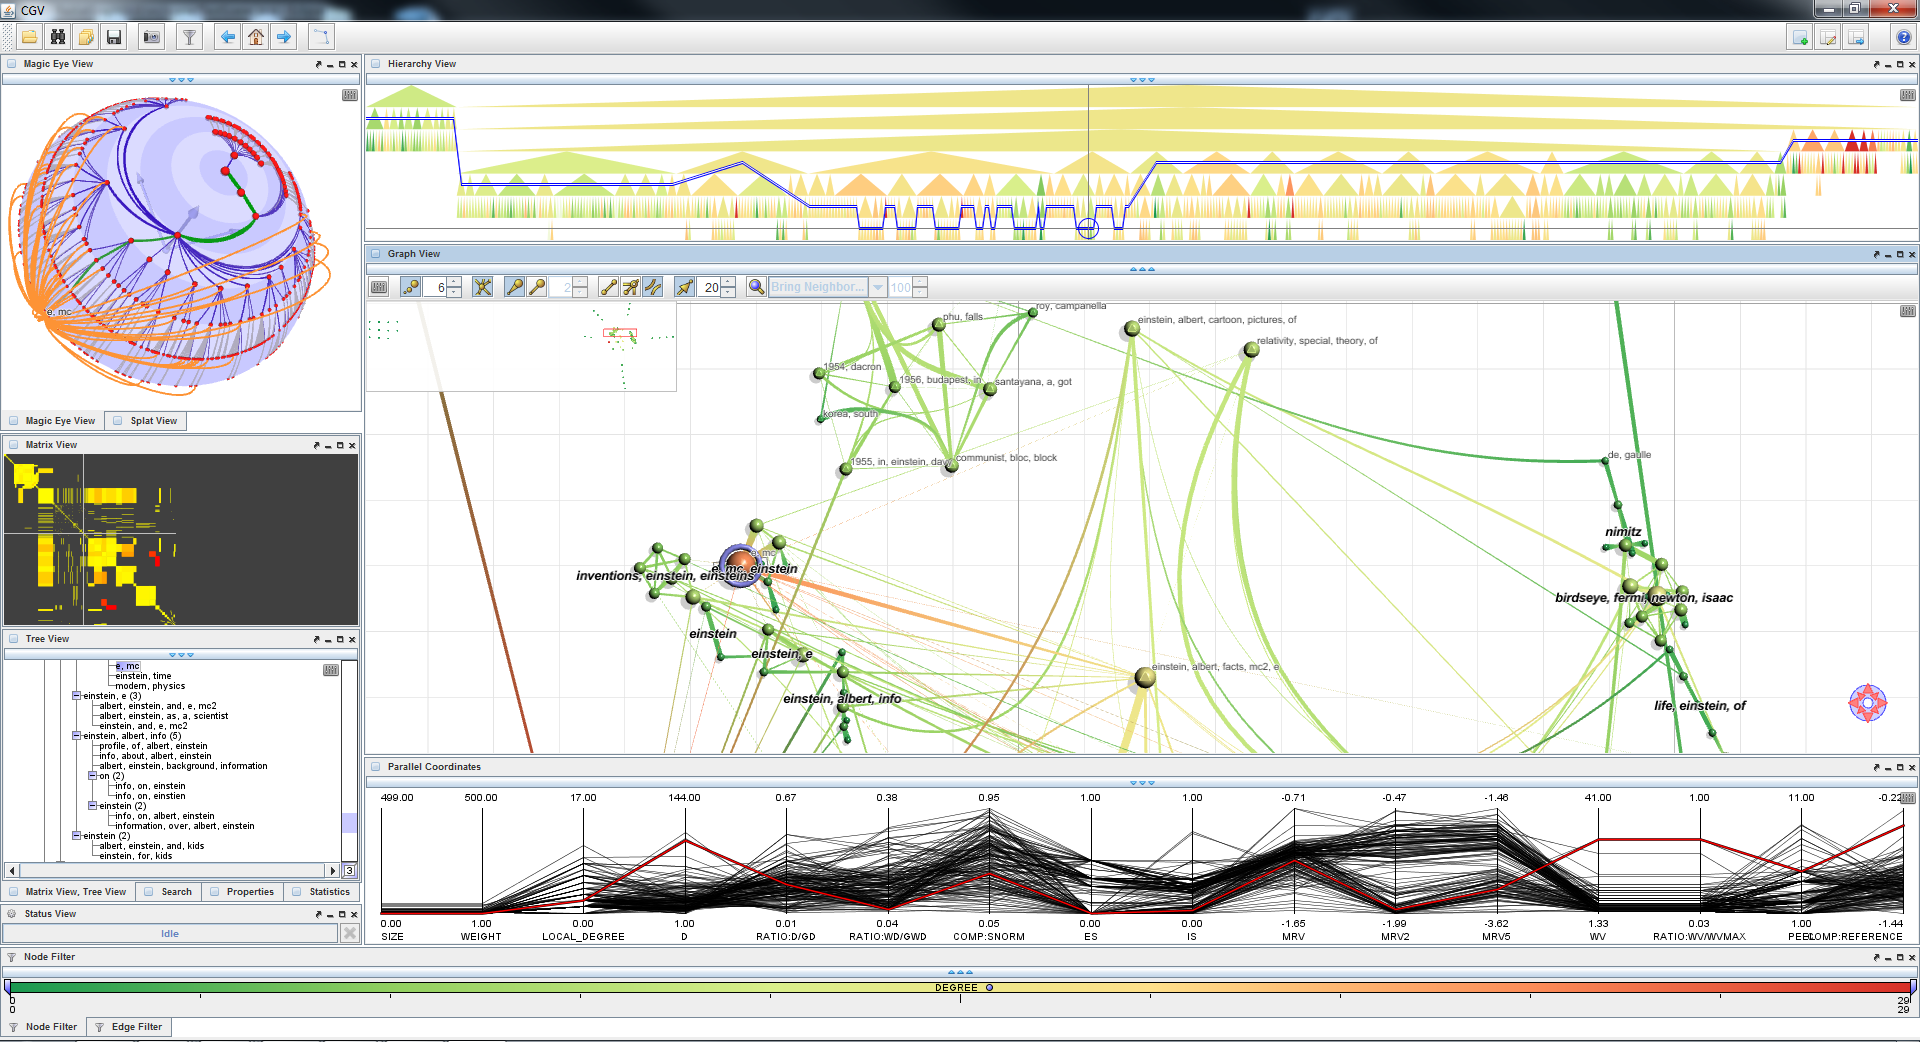Screen dimensions: 1920x1042
Task: Select 'profile, of, albert, einstein' entry
Action: coord(153,746)
